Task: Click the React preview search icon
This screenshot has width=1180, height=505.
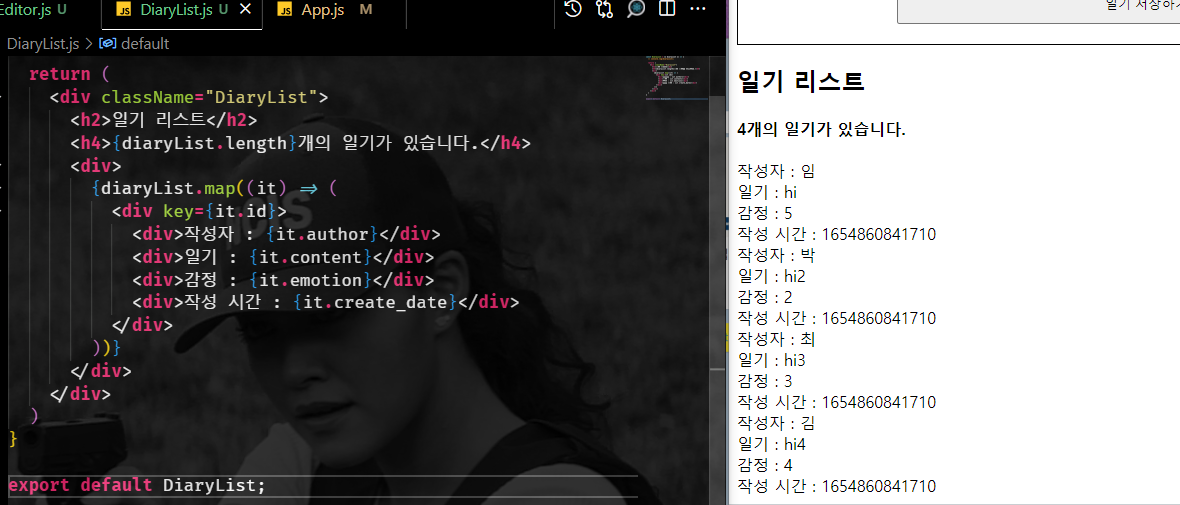Action: coord(637,9)
